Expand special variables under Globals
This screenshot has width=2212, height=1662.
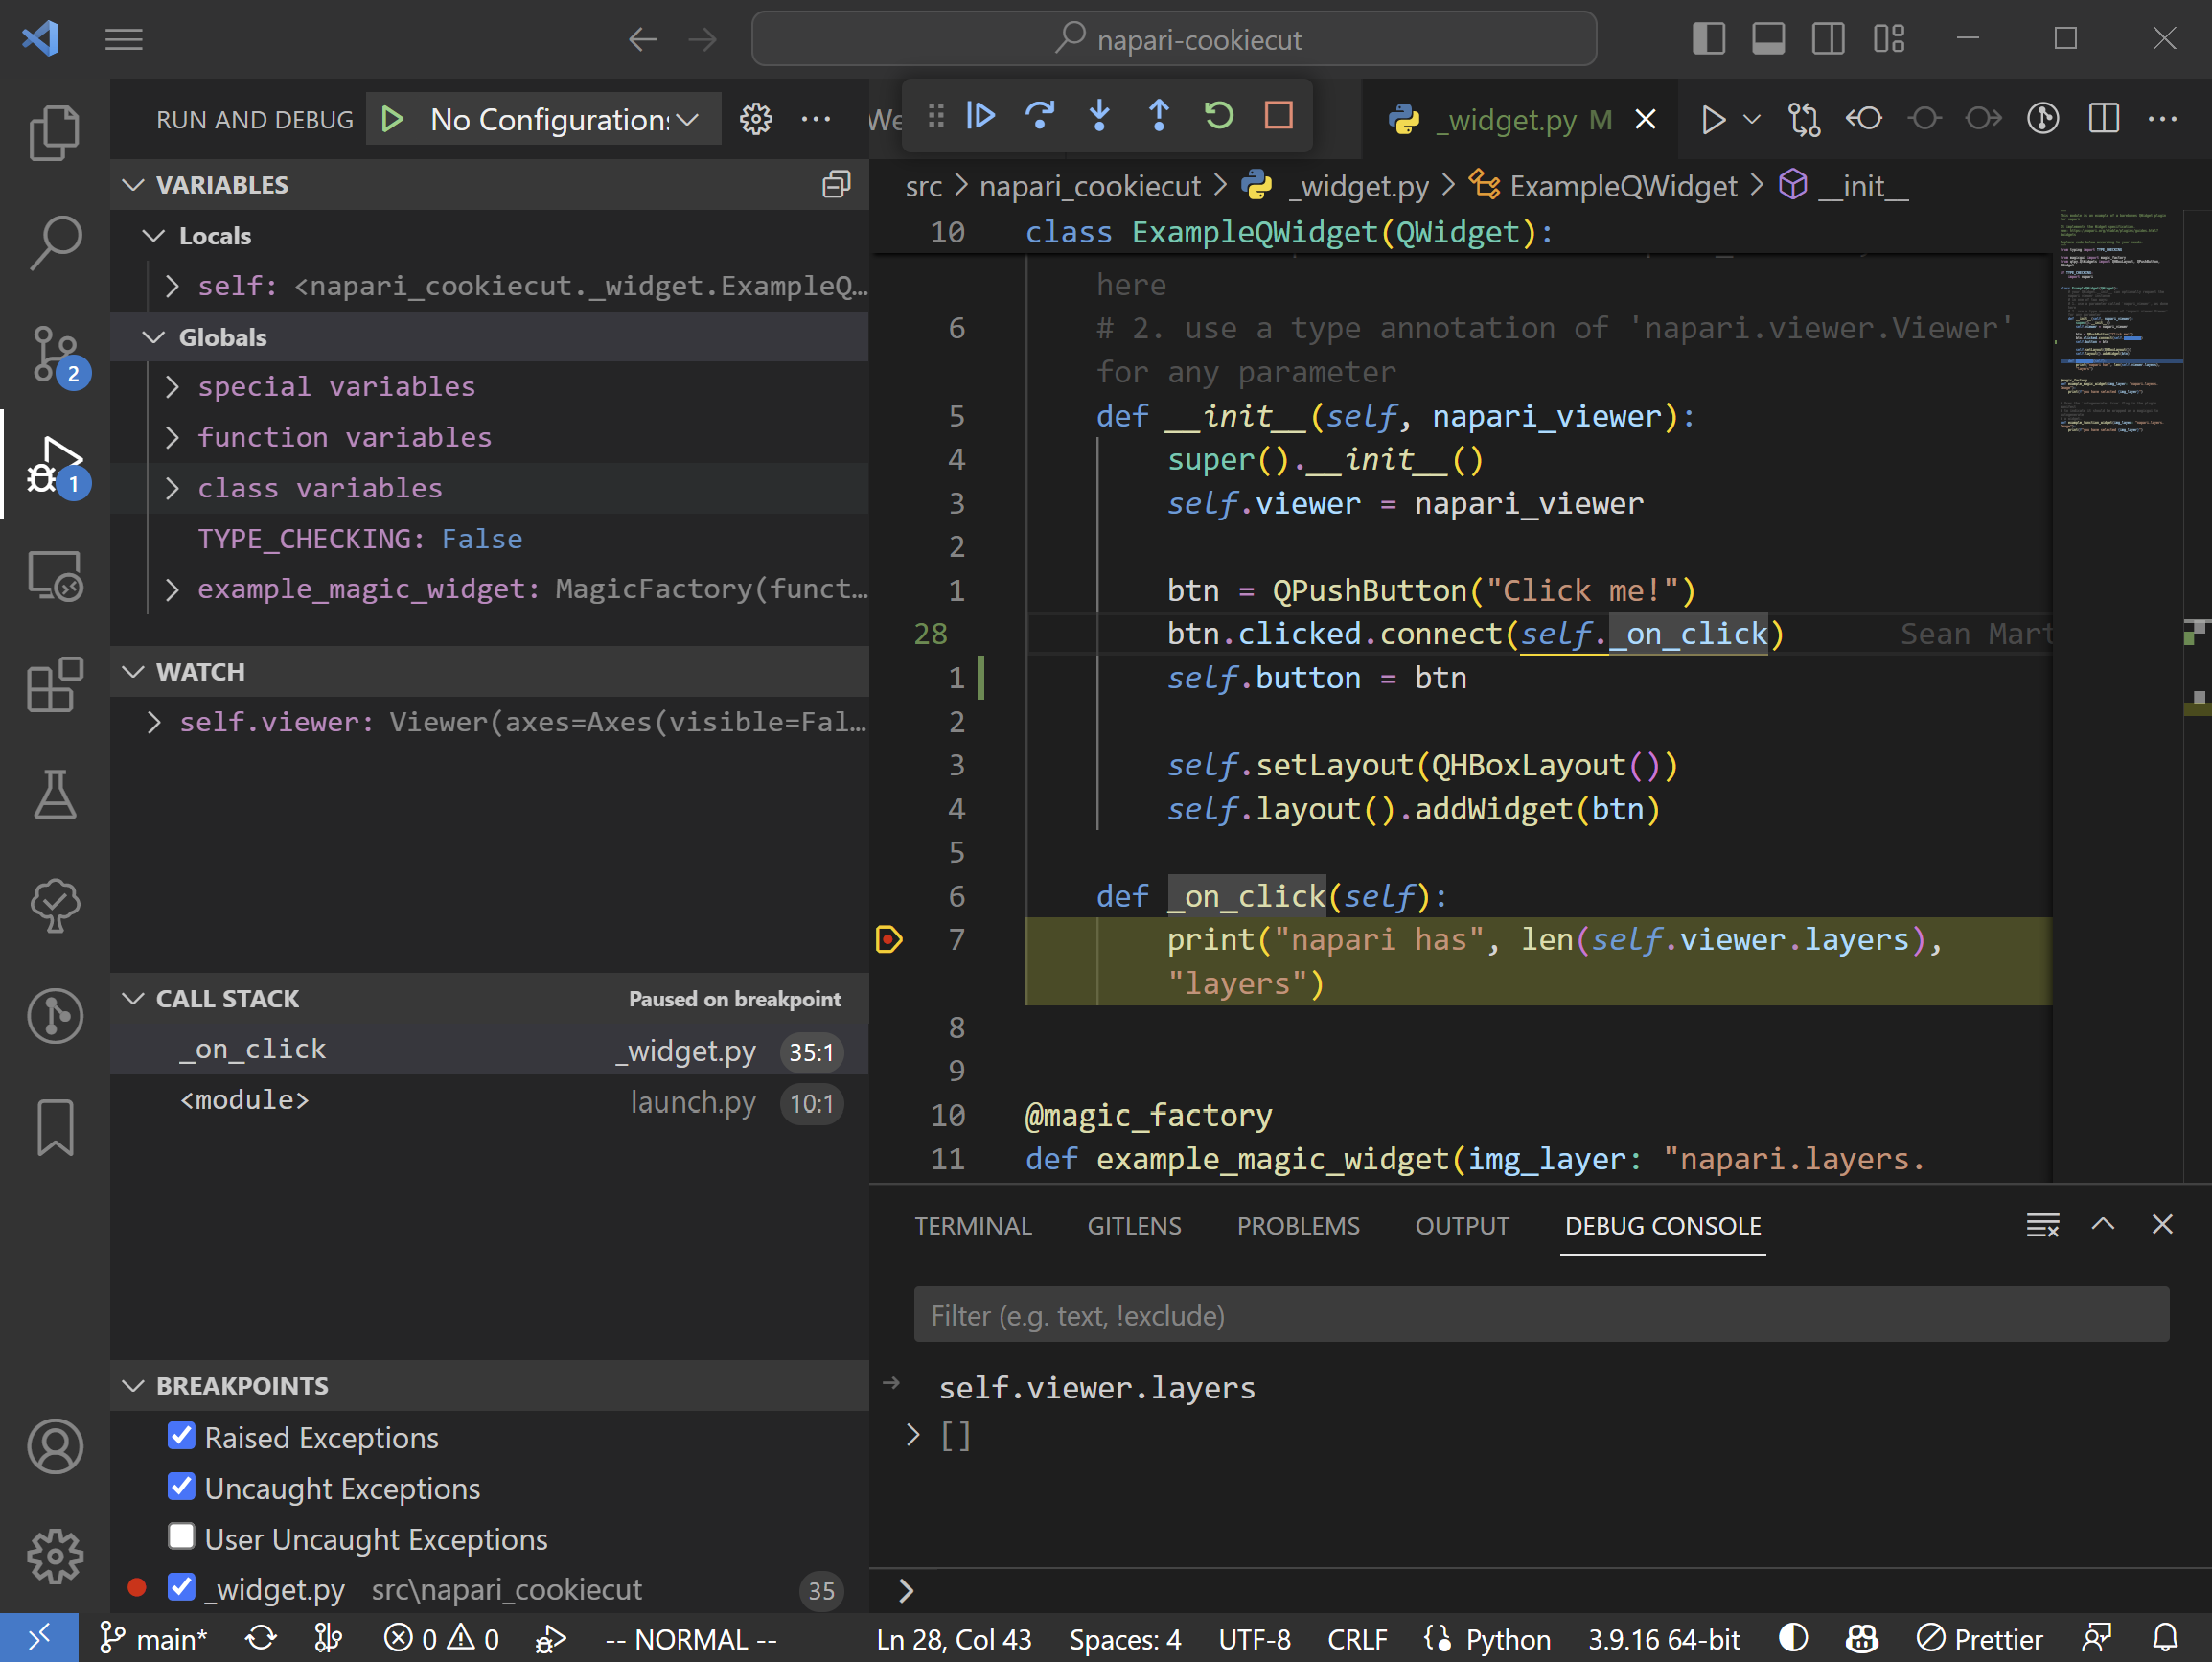click(173, 387)
